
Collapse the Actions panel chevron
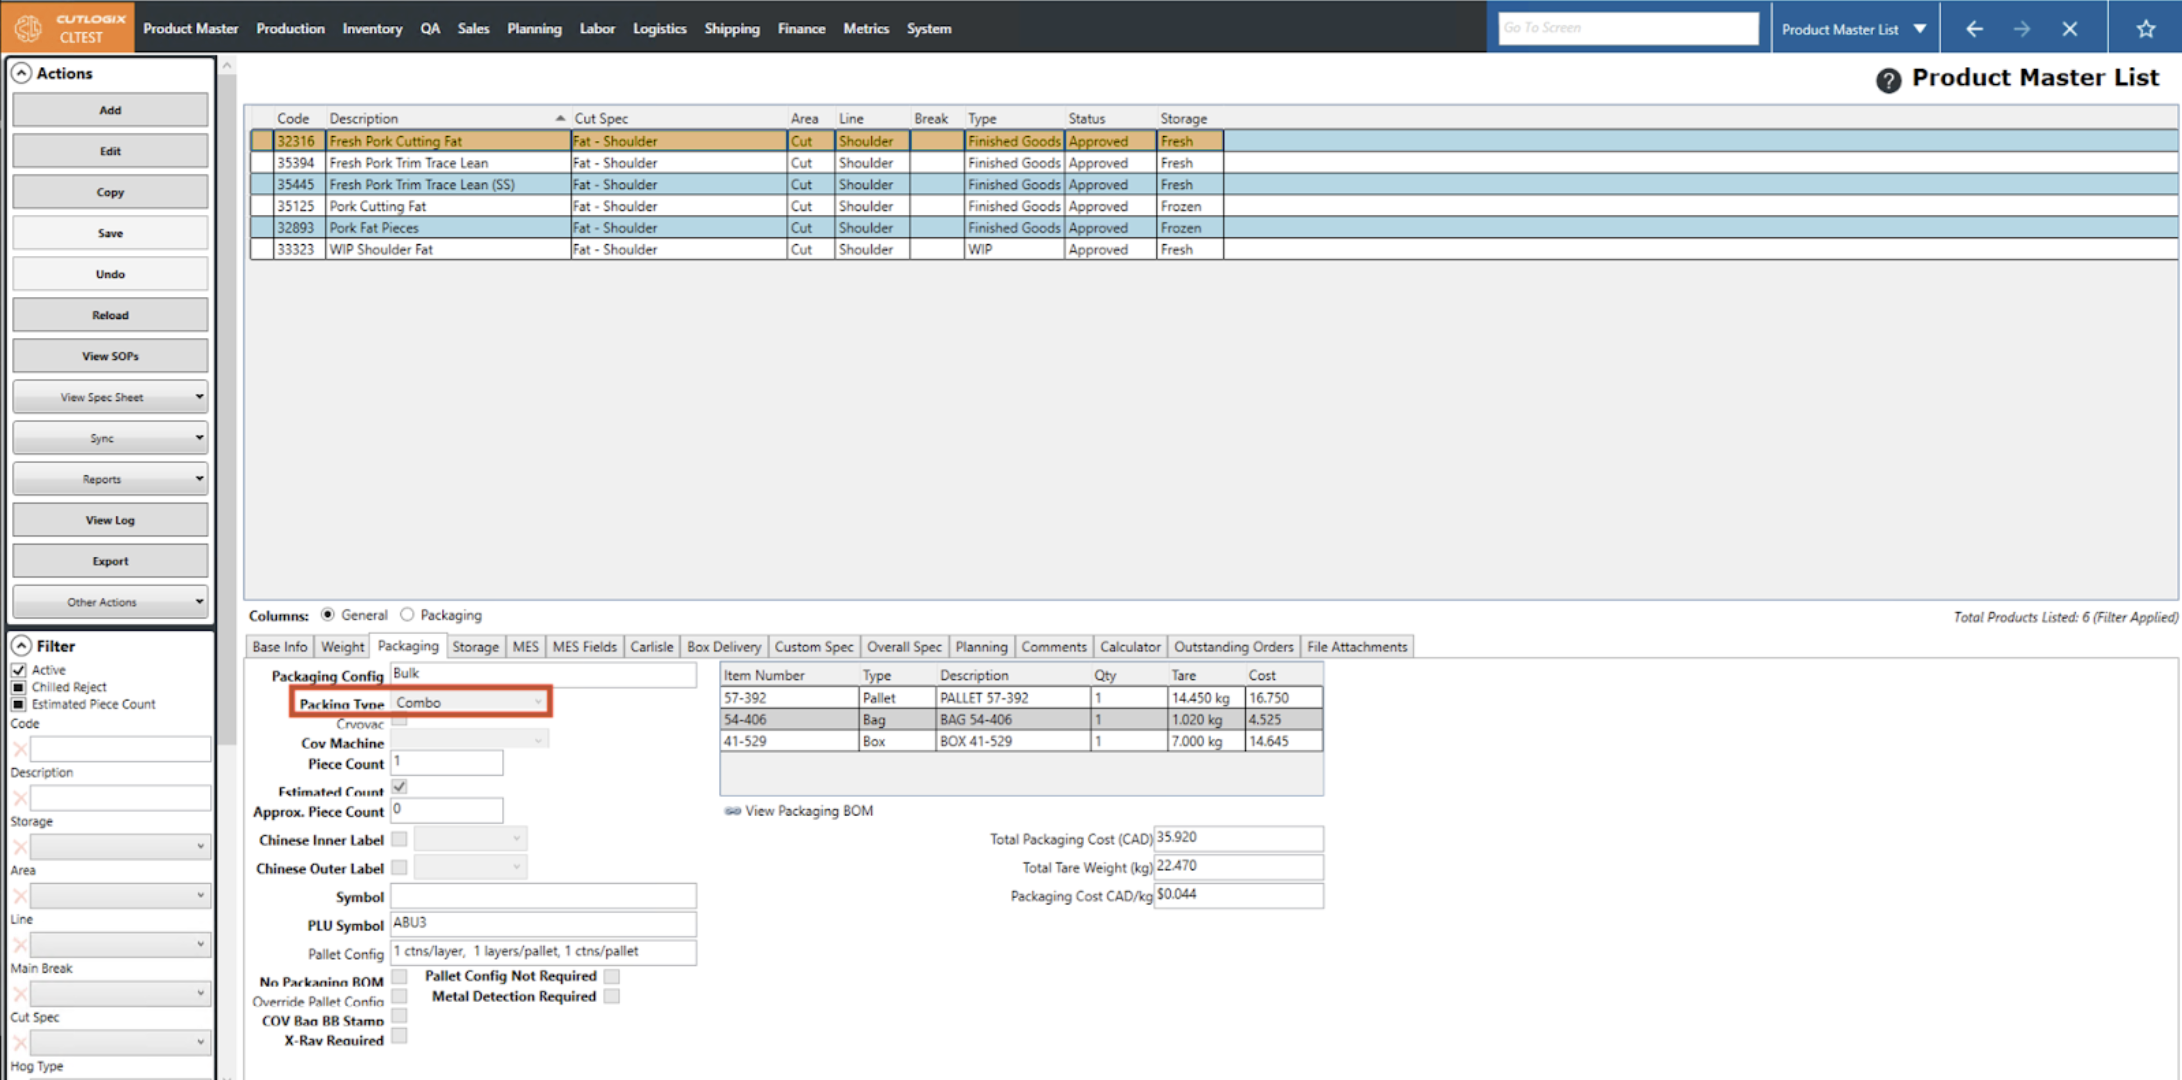[x=21, y=73]
